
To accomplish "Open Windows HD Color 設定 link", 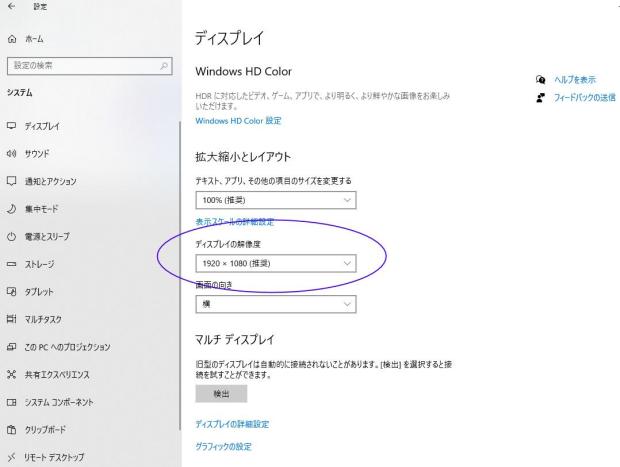I will (x=238, y=121).
